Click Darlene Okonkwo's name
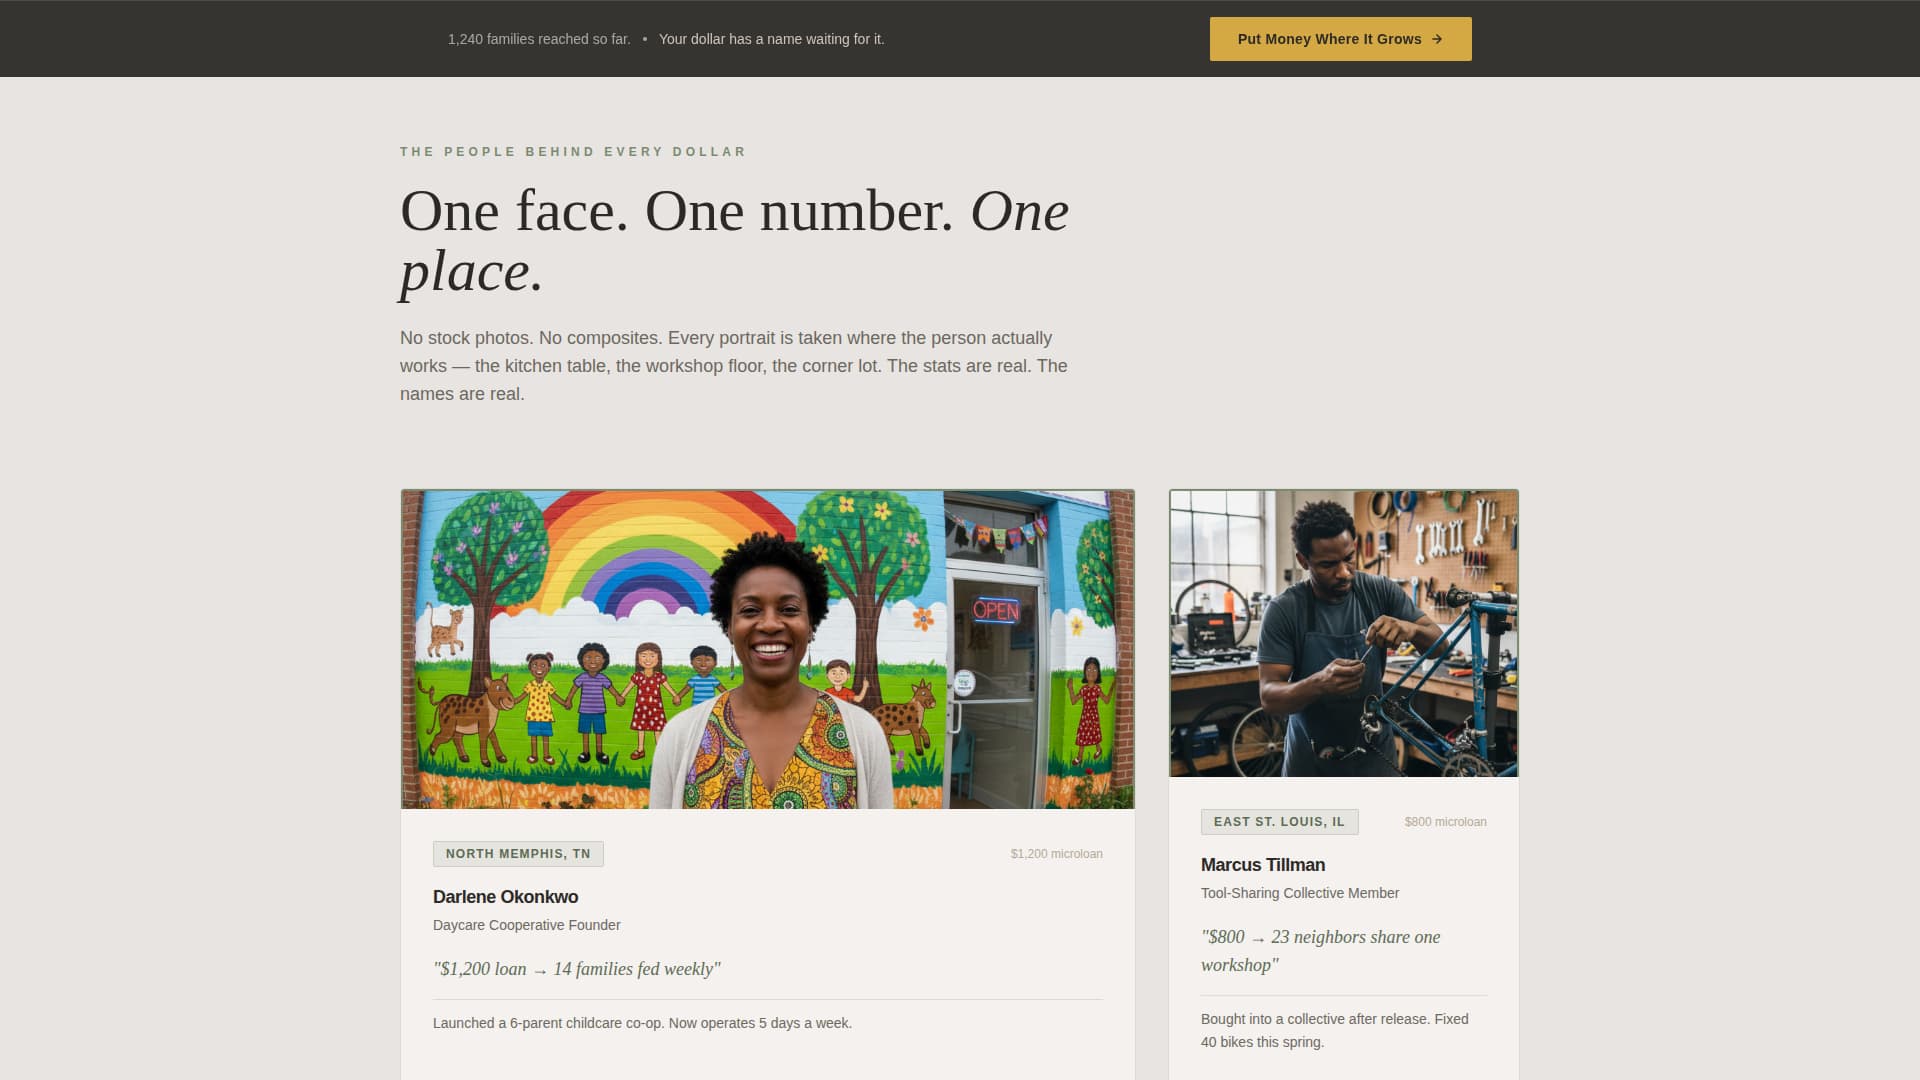Viewport: 1920px width, 1080px height. click(505, 897)
